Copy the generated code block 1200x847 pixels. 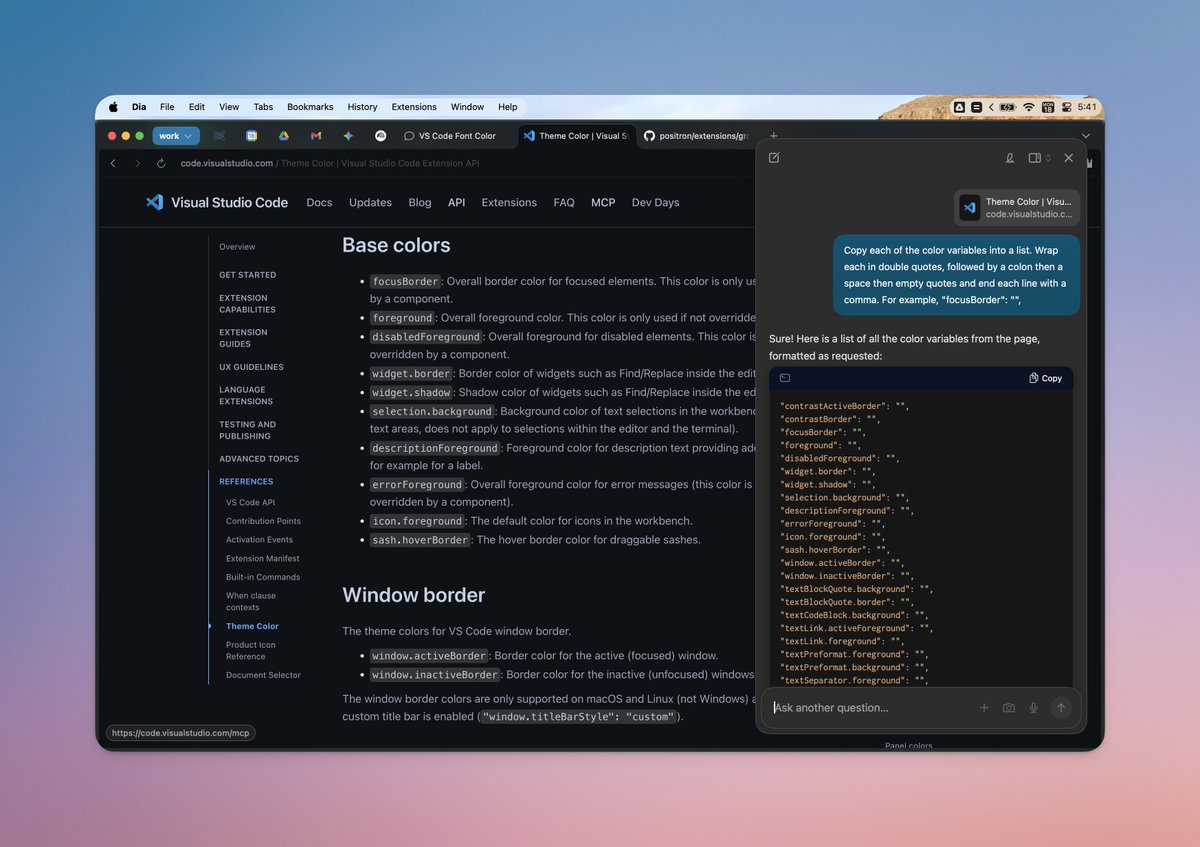coord(1046,378)
